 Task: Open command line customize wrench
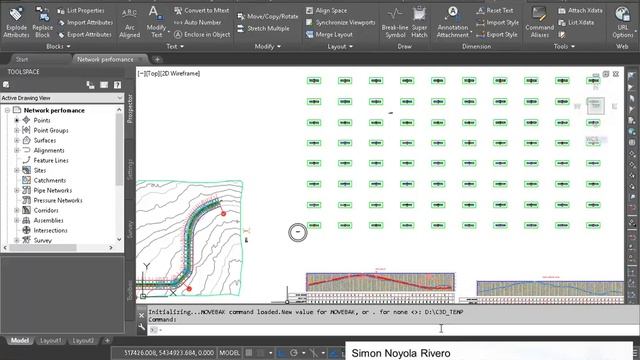(x=142, y=327)
